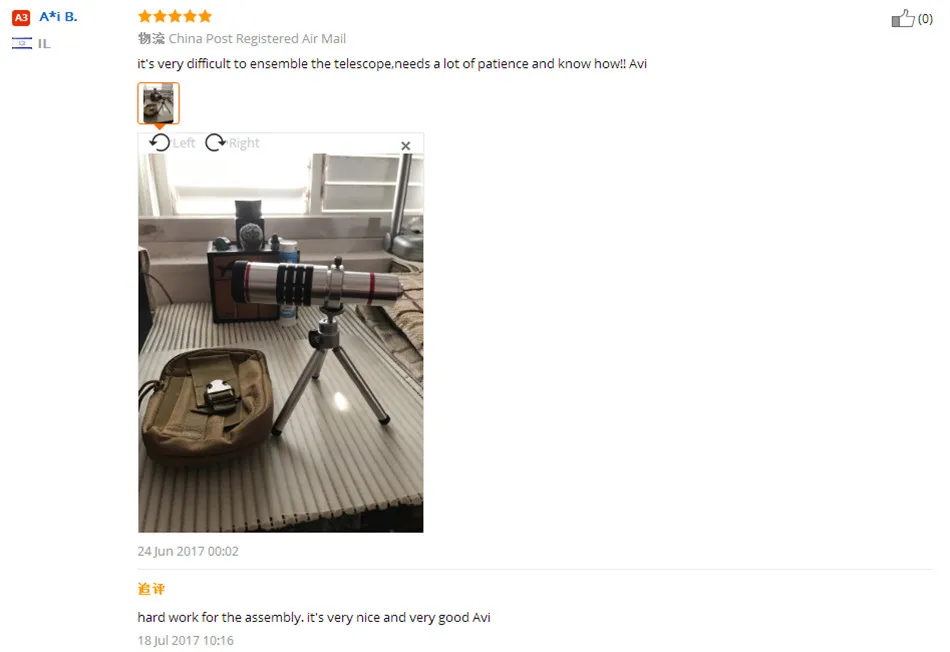Screen dimensions: 950x652
Task: Click the review date 24 Jun 2017 00:02
Action: click(x=188, y=551)
